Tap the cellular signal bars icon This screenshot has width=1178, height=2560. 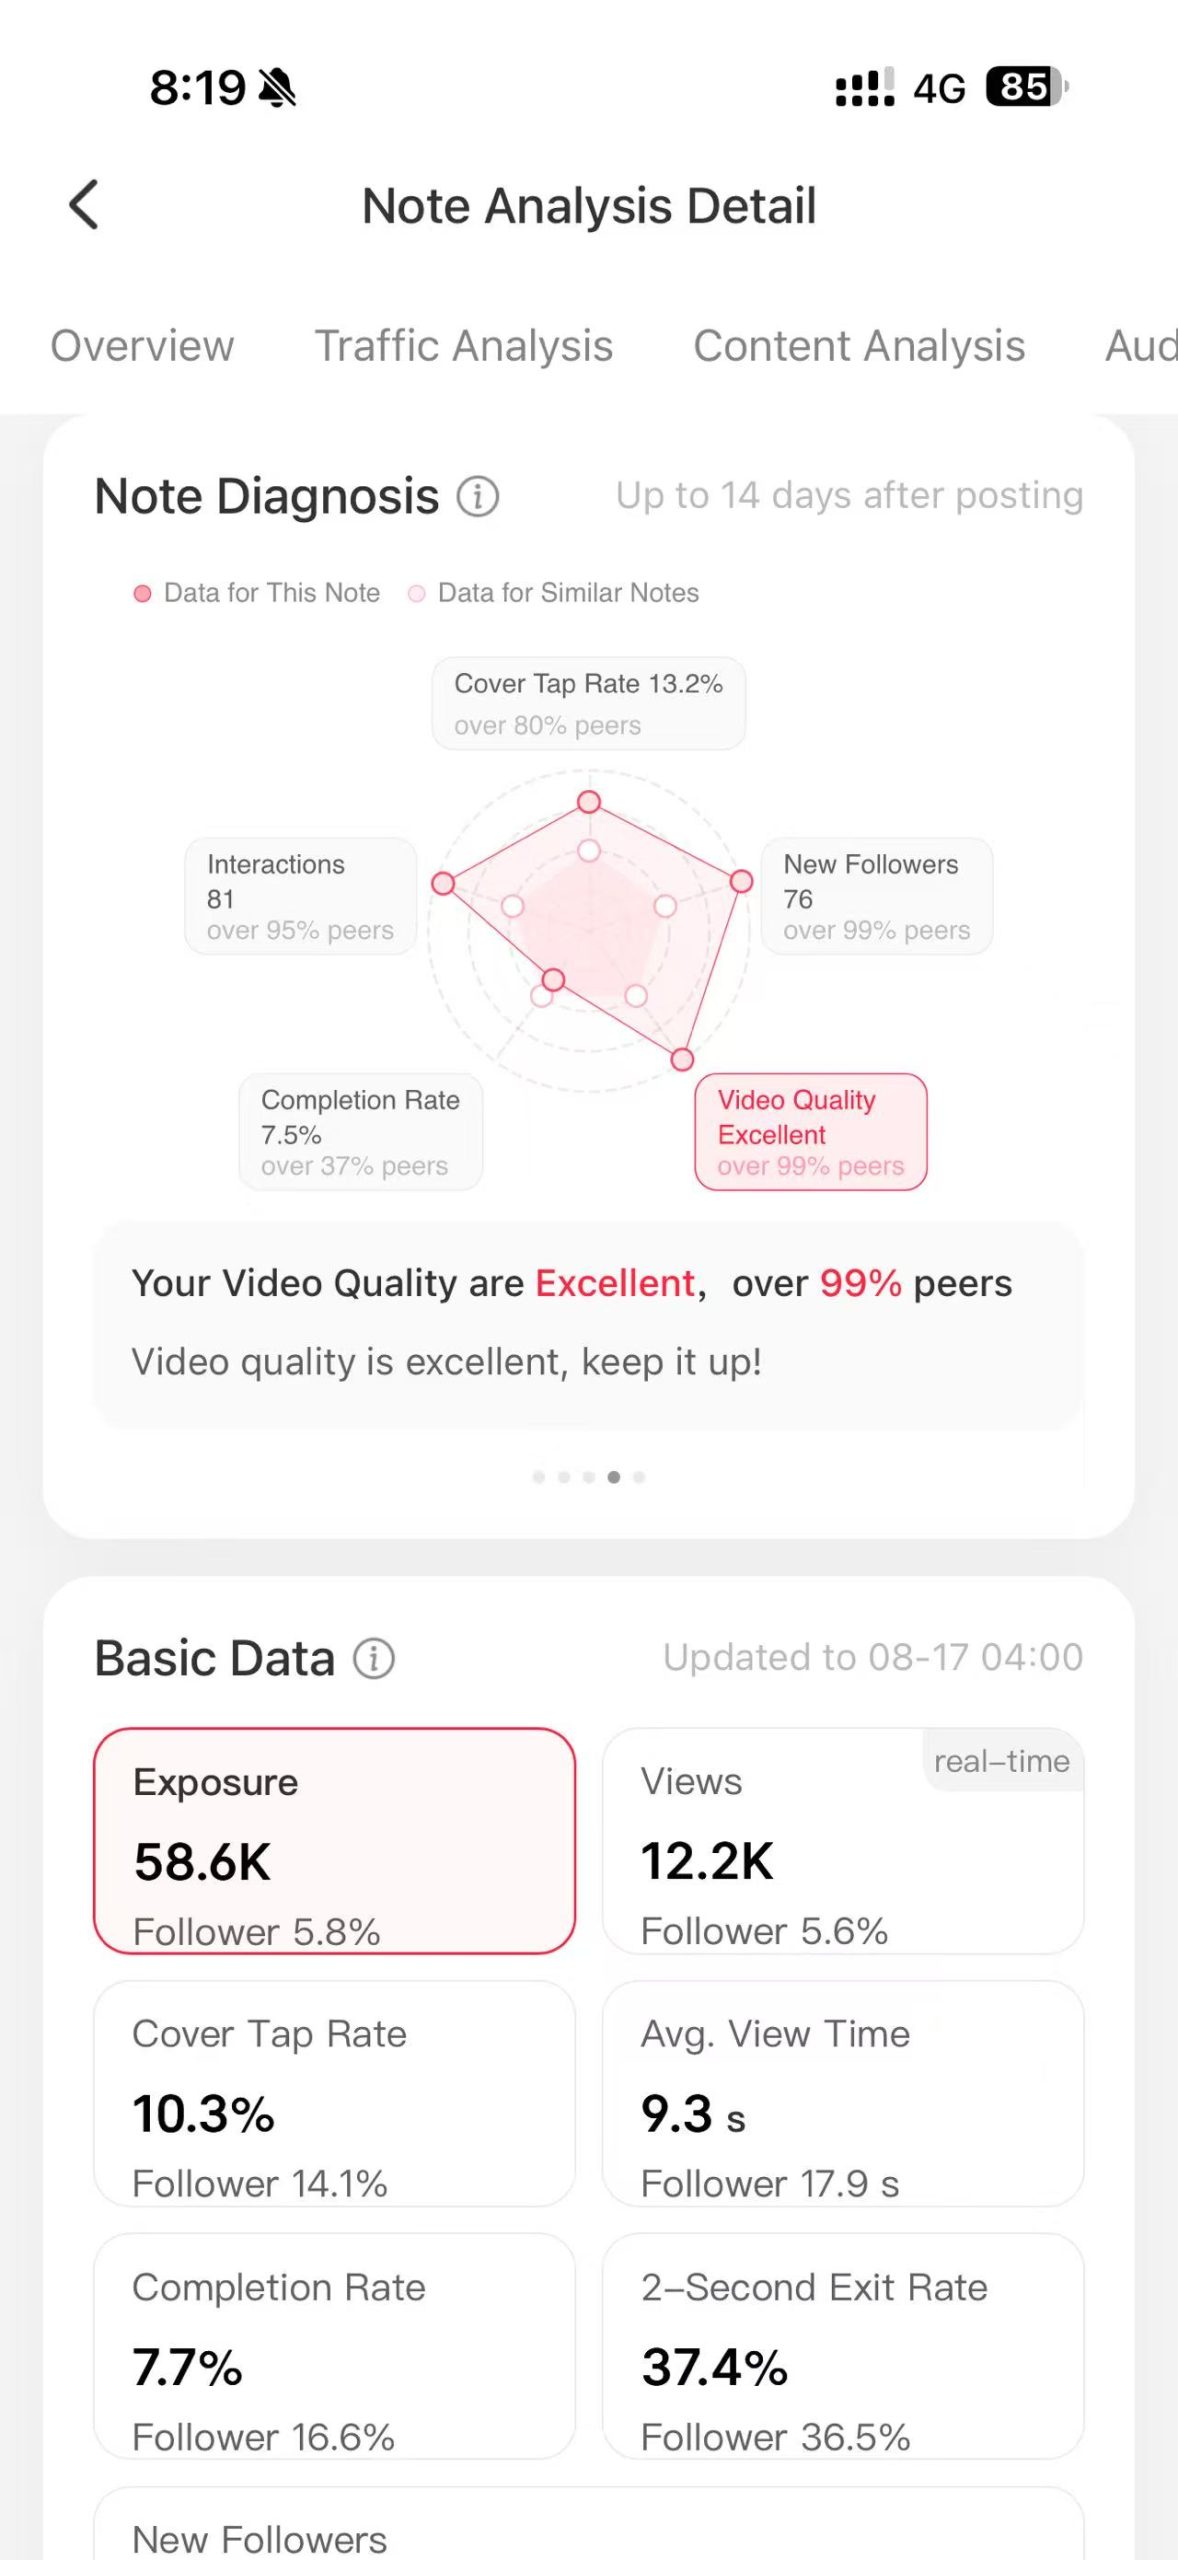(864, 88)
